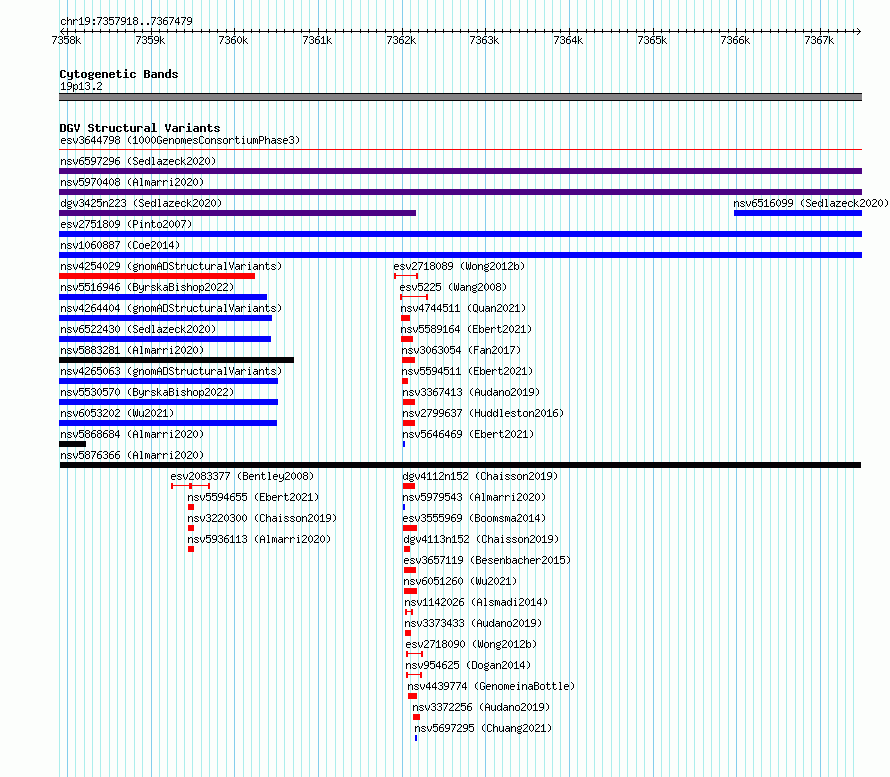Open nsv5936113 (Almarri2020) label

pos(259,539)
